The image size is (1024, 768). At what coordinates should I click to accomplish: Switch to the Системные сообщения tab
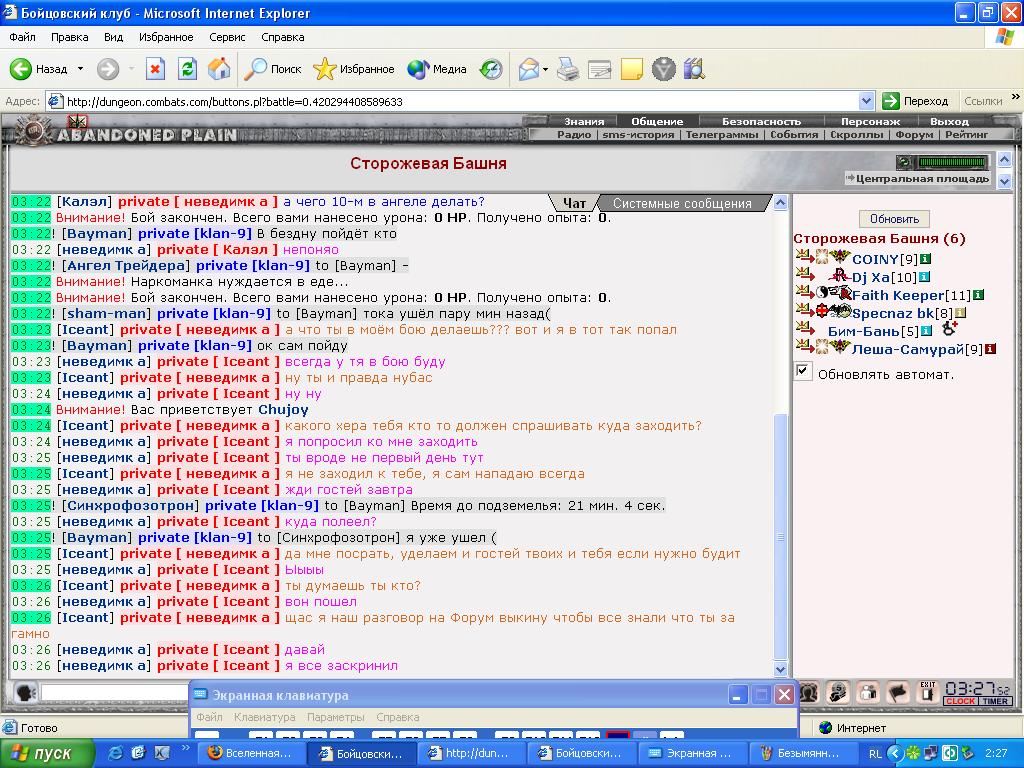pyautogui.click(x=682, y=203)
